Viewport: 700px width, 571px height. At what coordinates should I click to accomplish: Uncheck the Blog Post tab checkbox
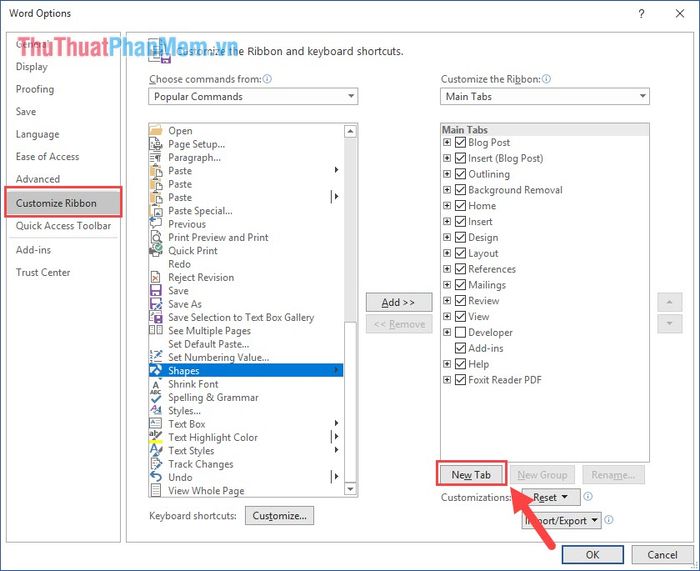pos(460,142)
